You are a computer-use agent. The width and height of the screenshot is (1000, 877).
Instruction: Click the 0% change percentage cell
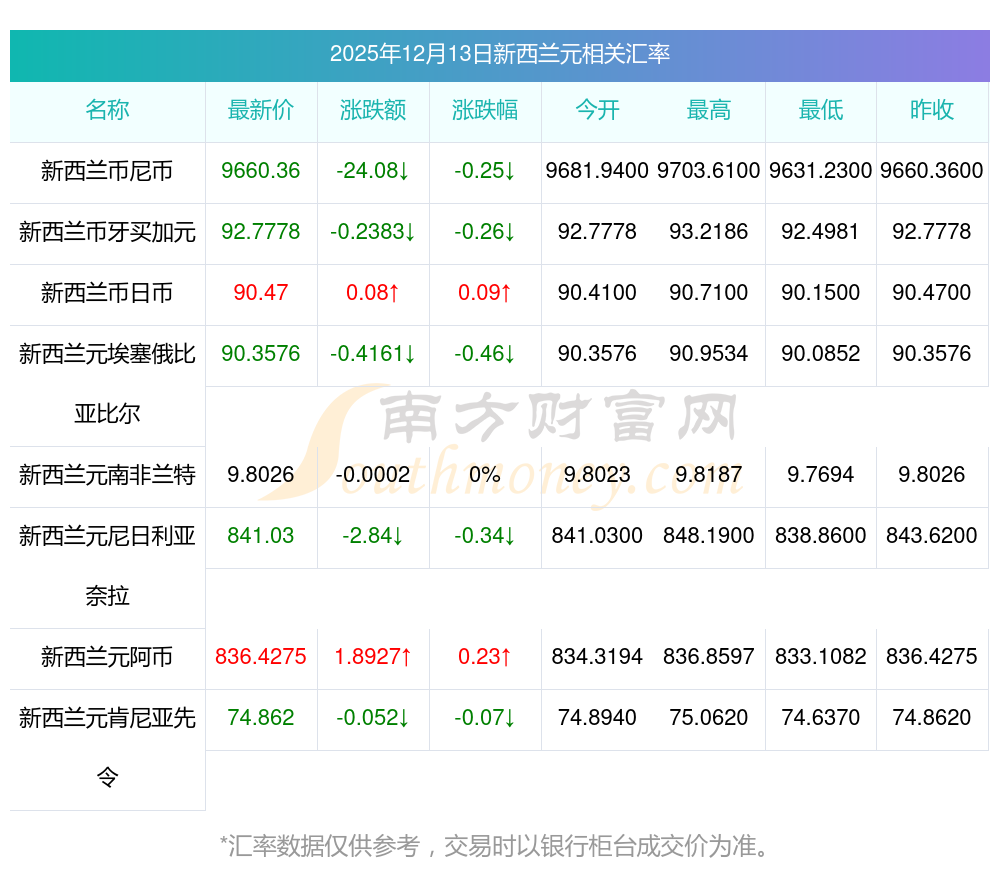(x=485, y=475)
